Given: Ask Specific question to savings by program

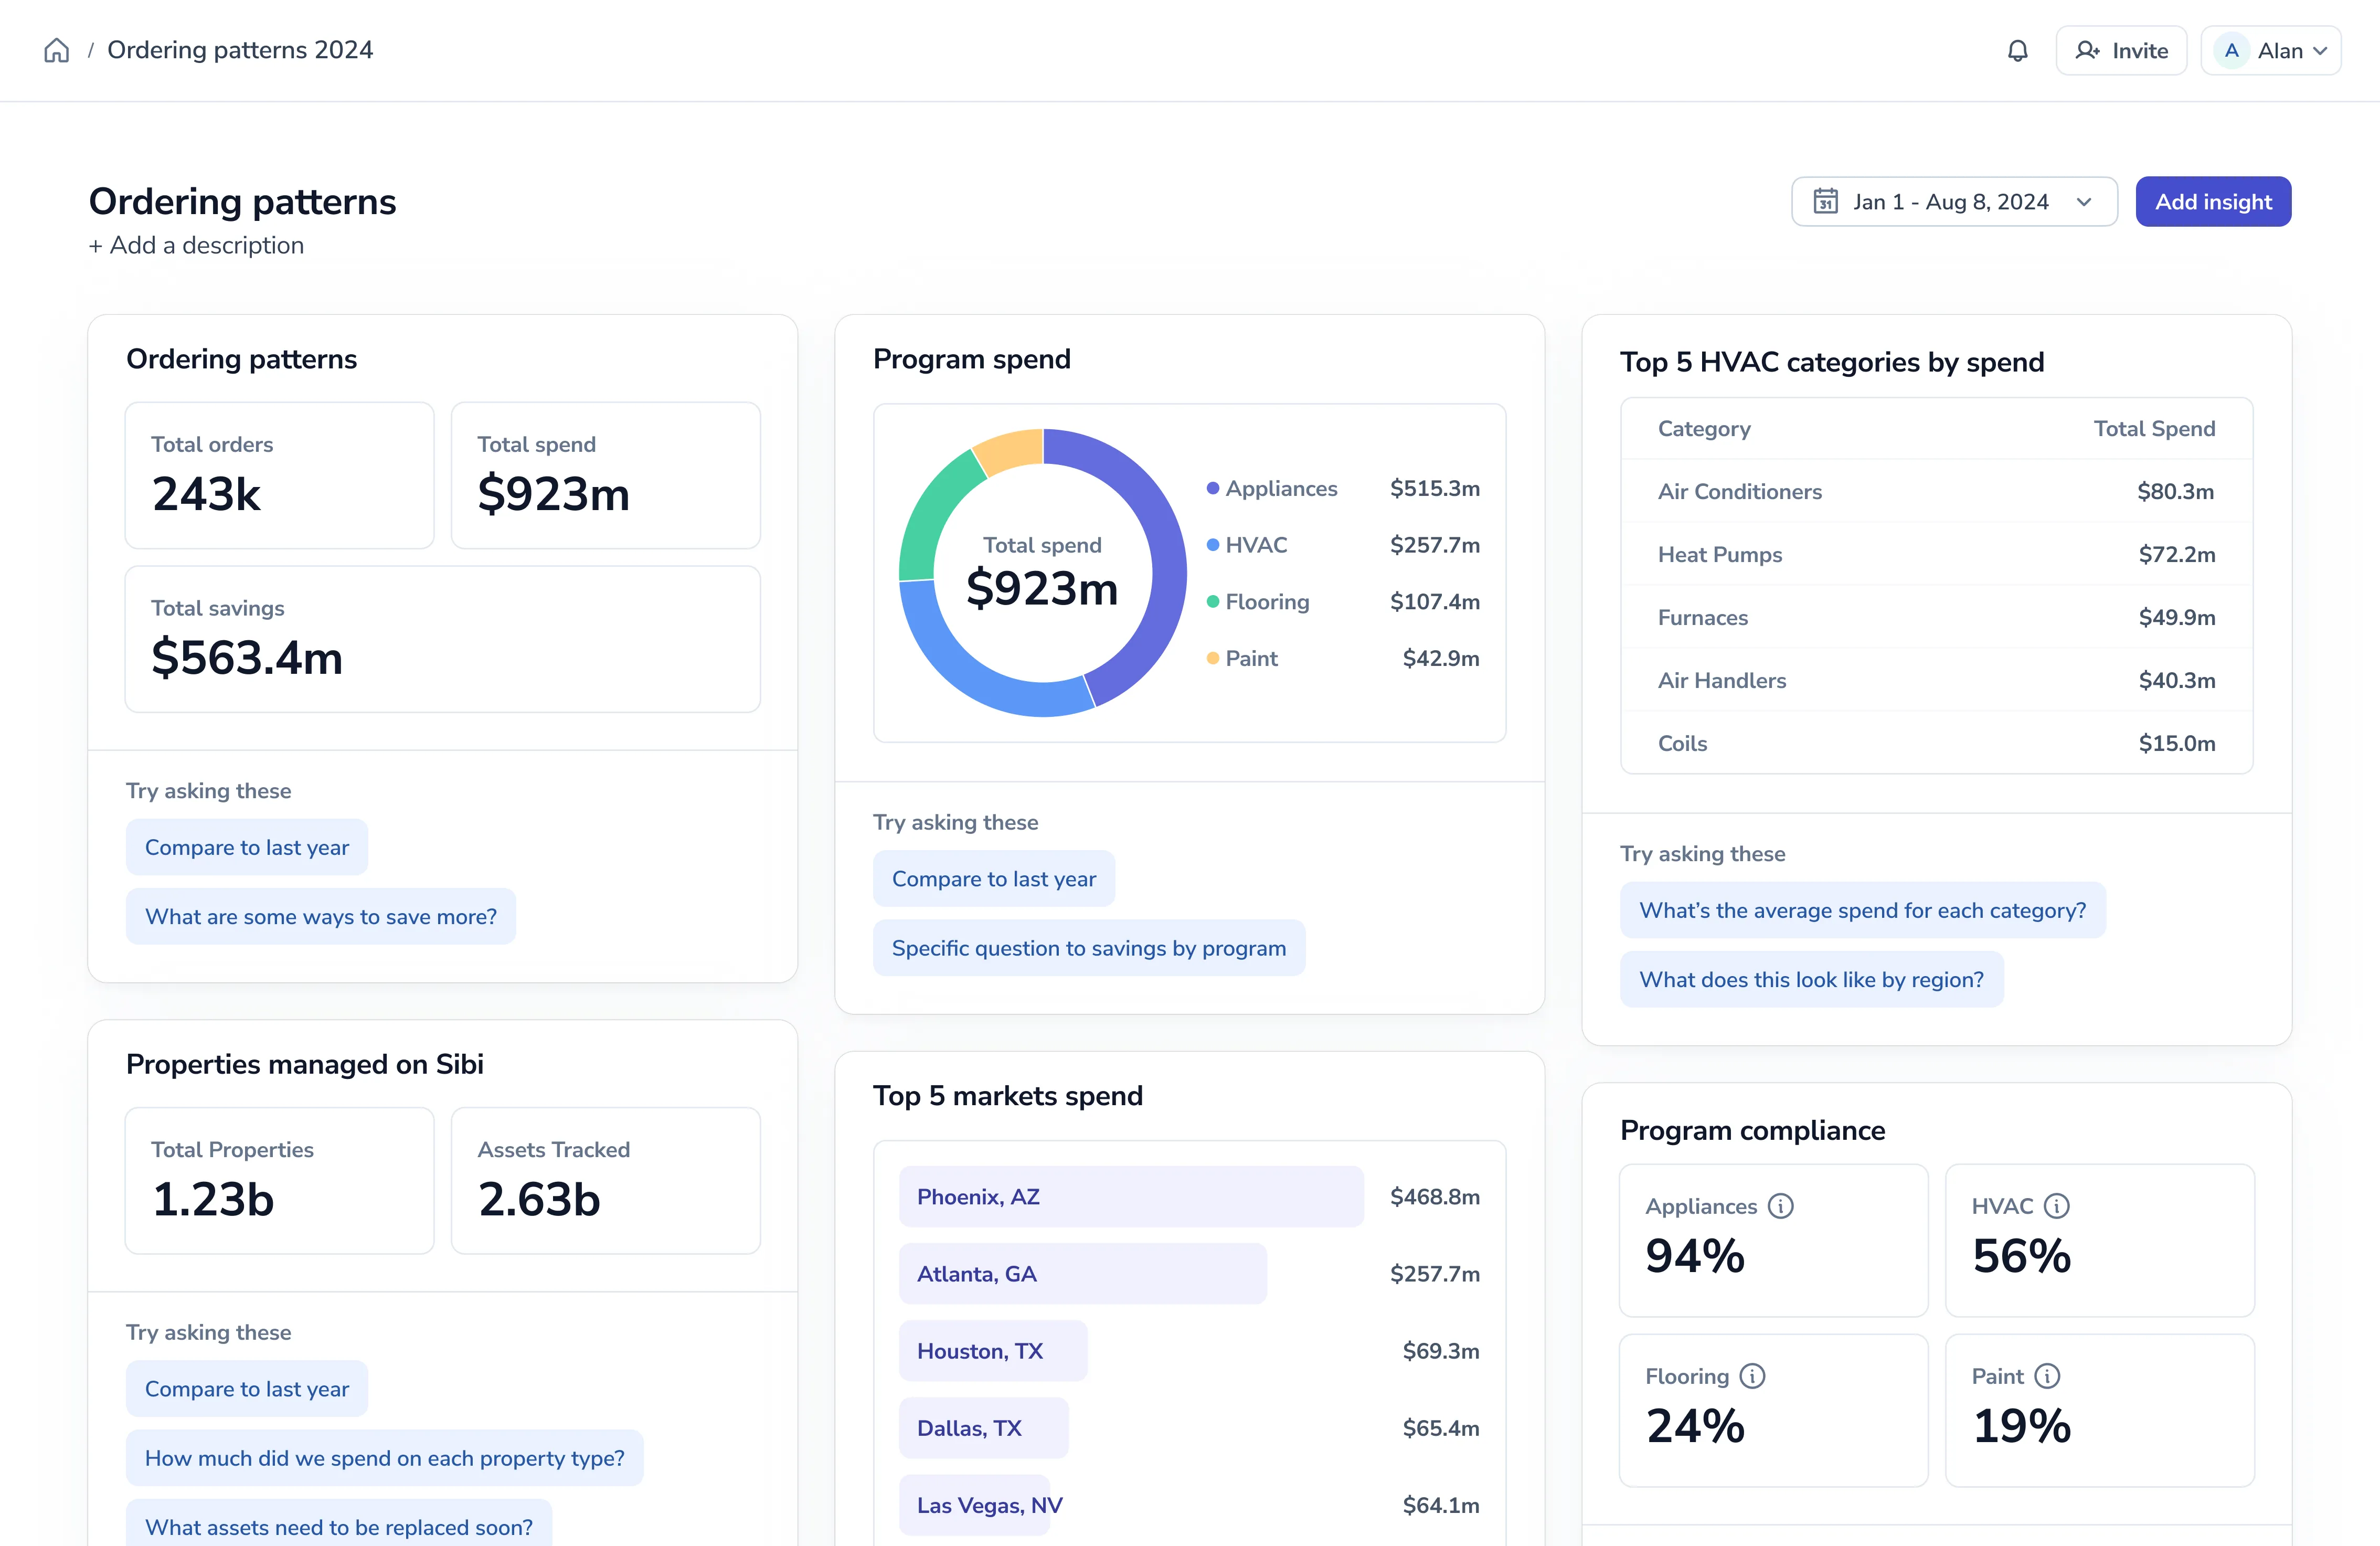Looking at the screenshot, I should [1089, 948].
